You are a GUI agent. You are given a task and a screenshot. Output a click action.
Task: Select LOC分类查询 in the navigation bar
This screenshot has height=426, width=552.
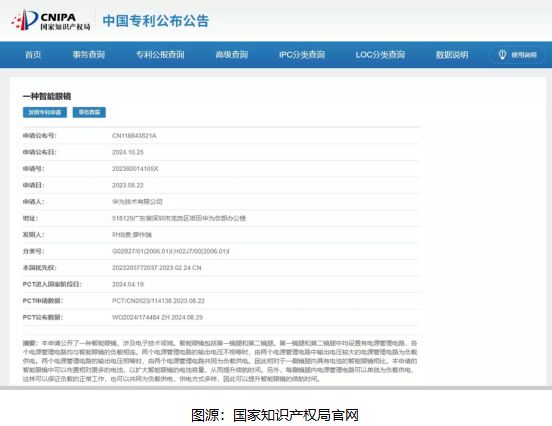click(380, 55)
